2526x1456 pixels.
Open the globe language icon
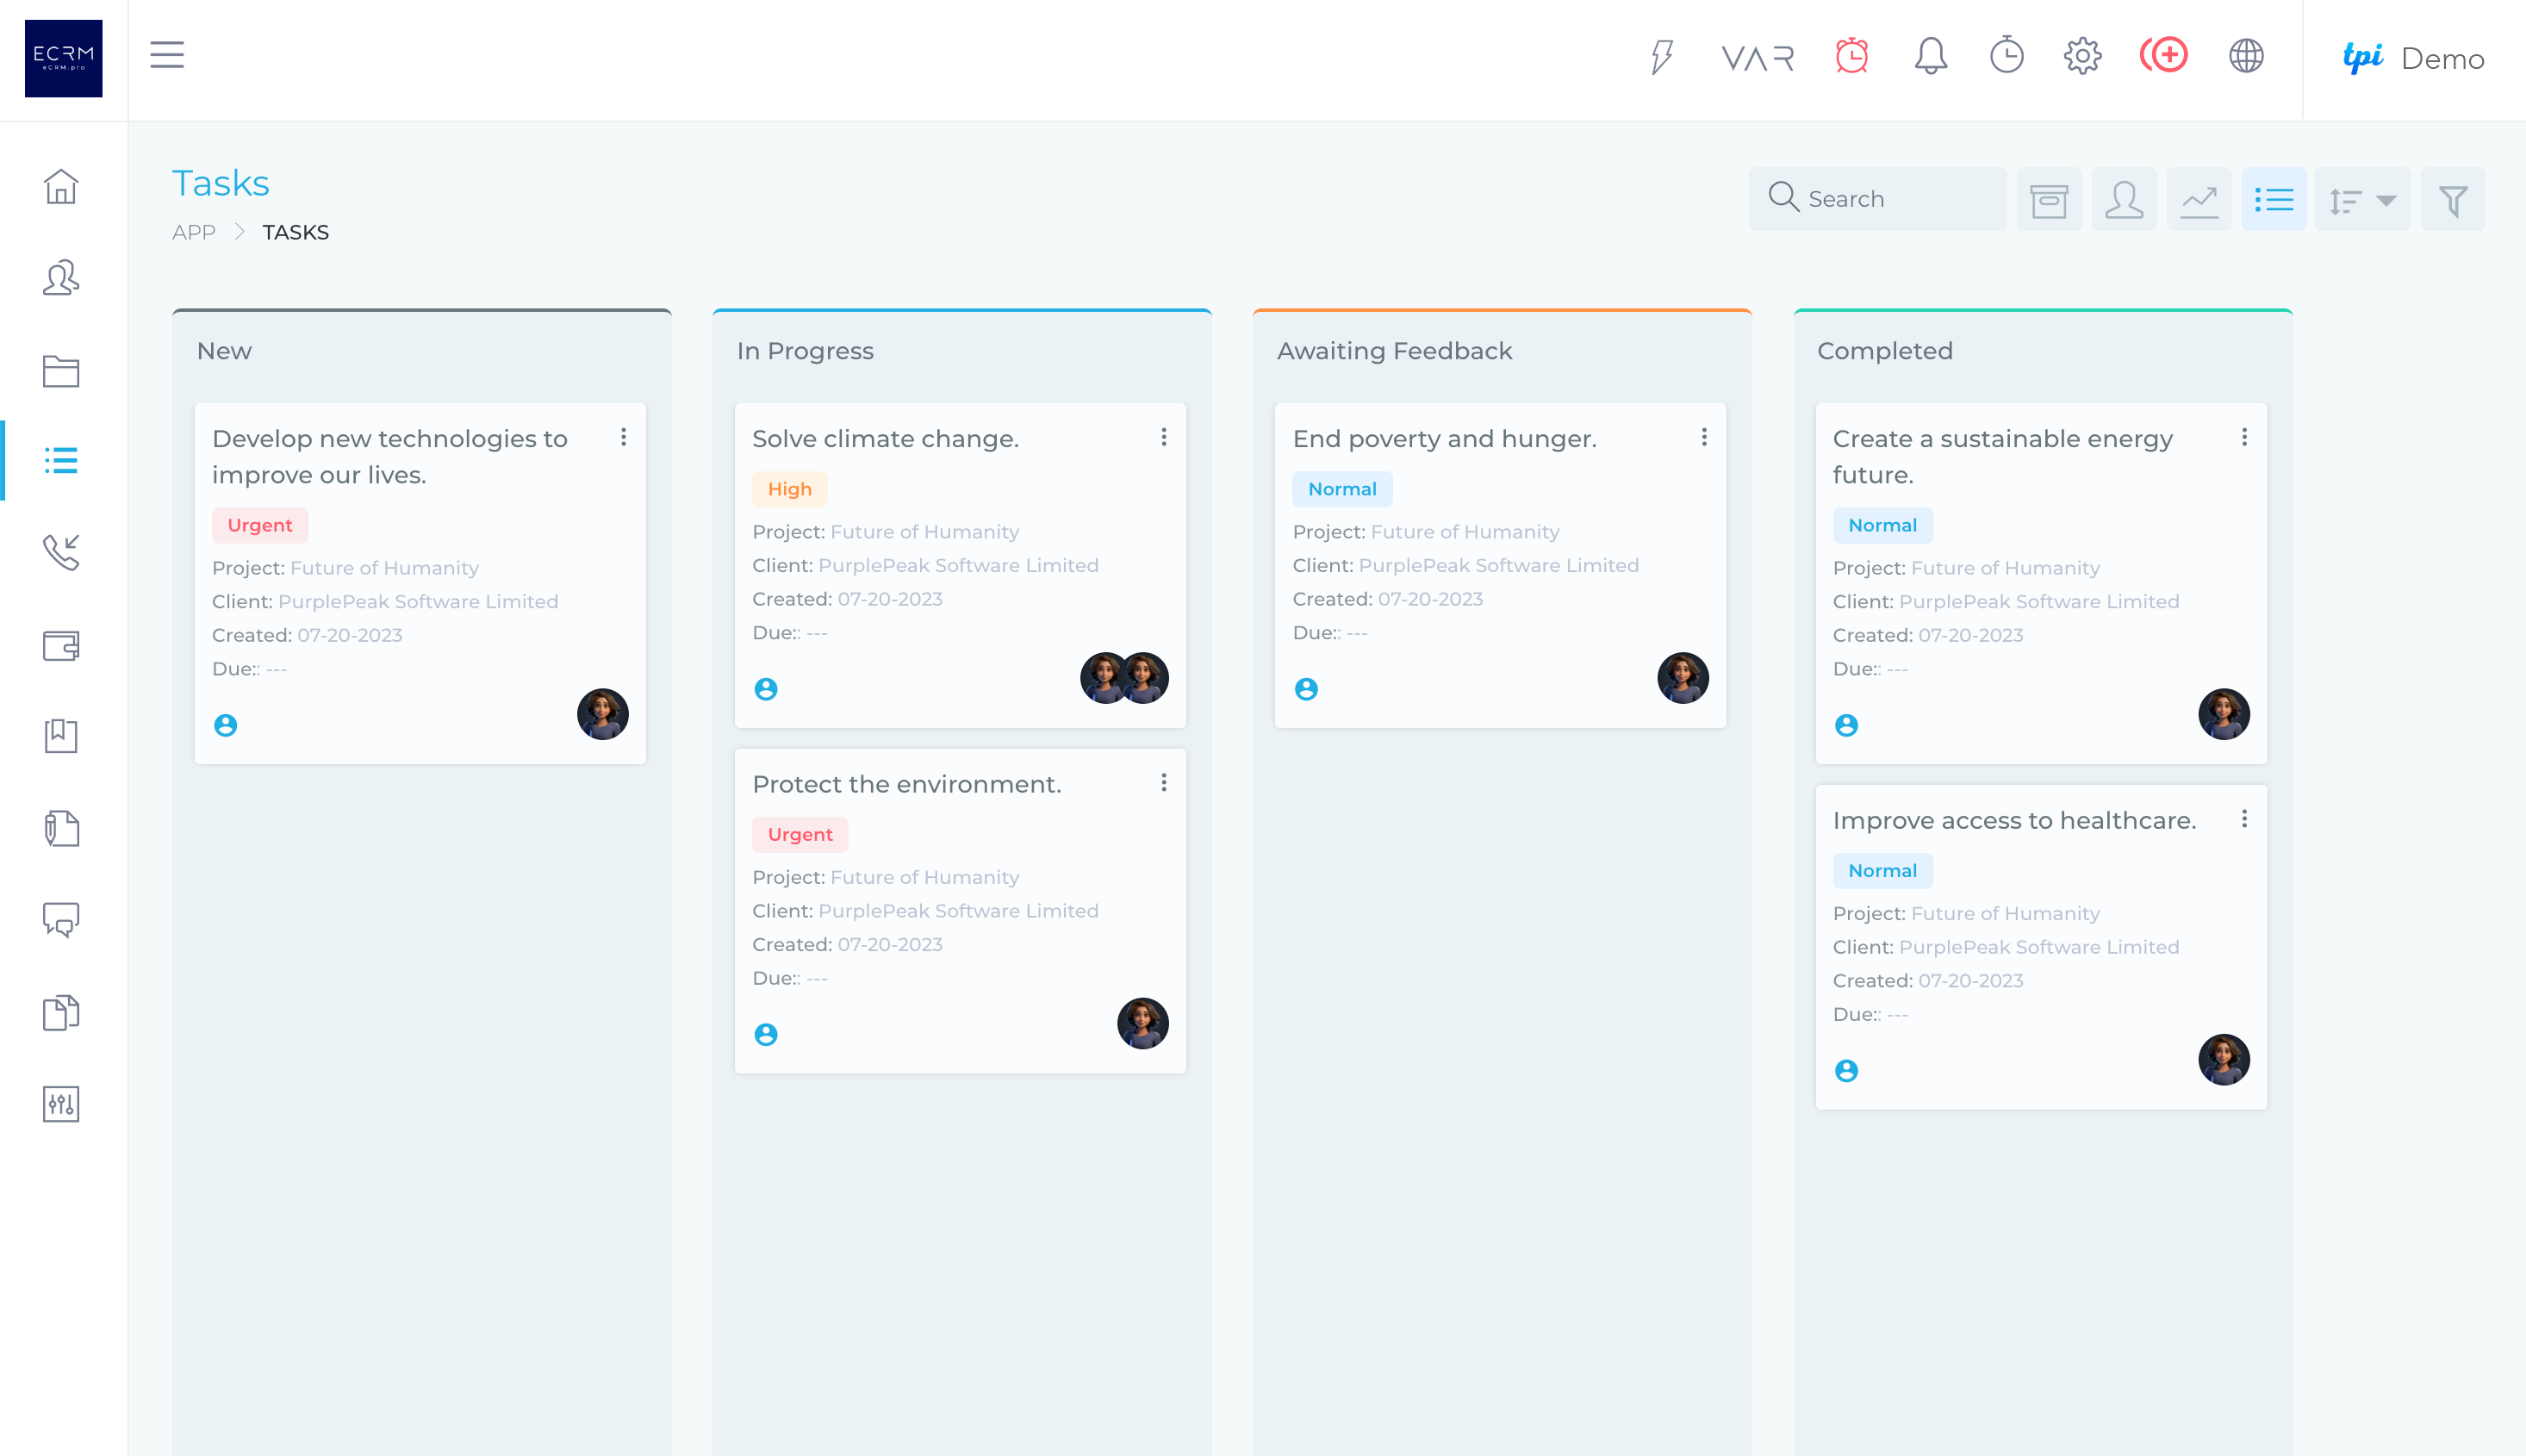pos(2246,56)
